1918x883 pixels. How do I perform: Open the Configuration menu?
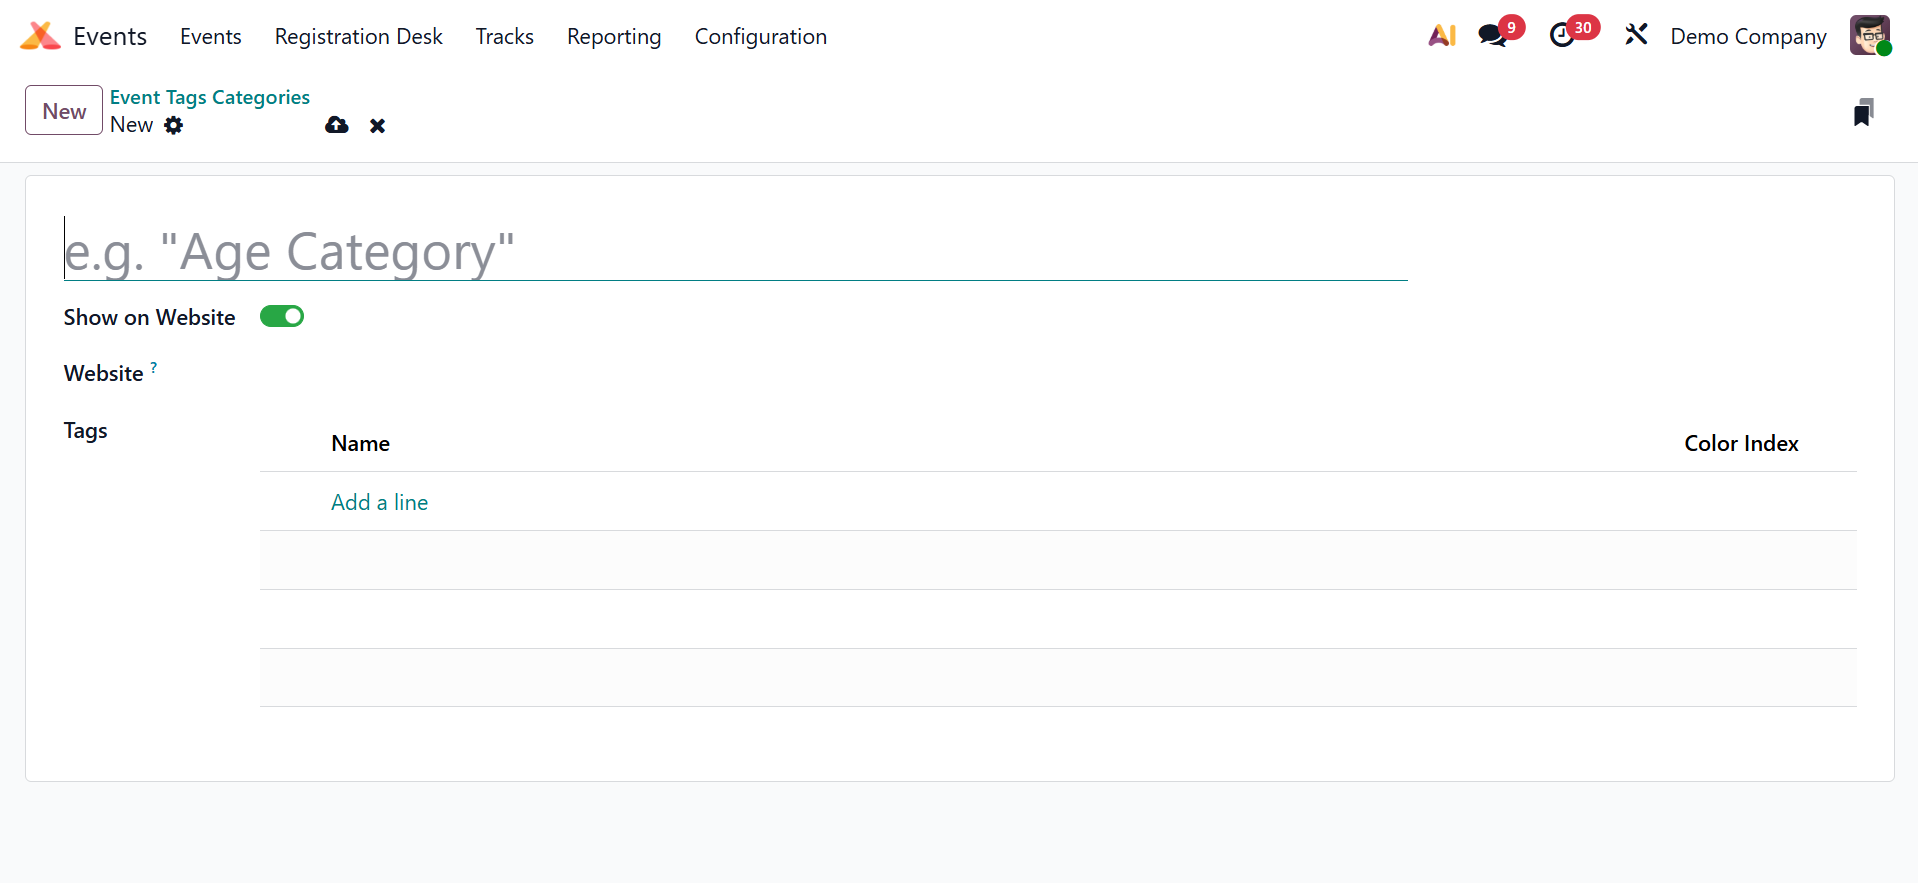pos(761,36)
